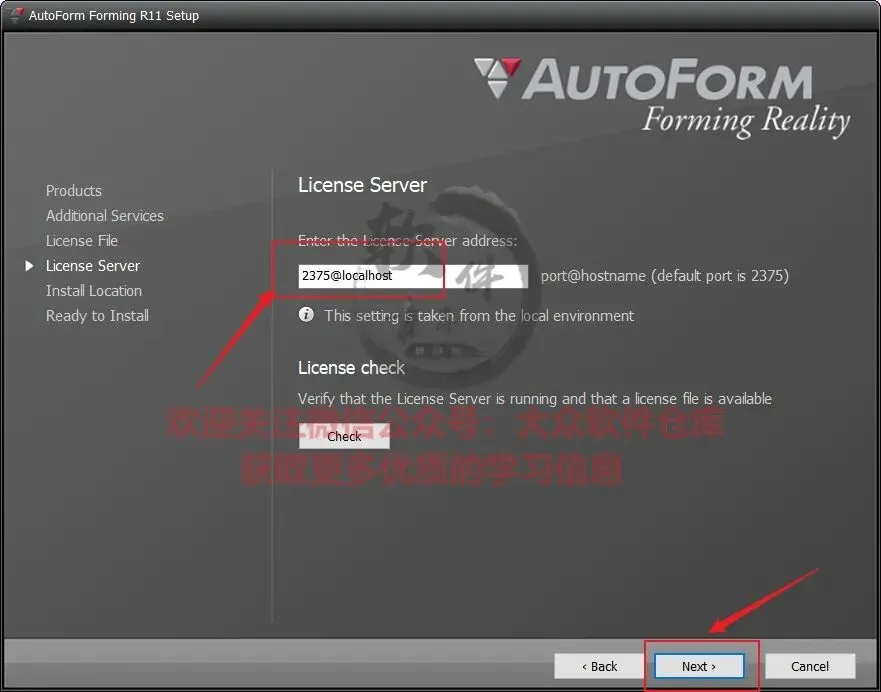Select the Install Location step
This screenshot has width=881, height=692.
94,291
